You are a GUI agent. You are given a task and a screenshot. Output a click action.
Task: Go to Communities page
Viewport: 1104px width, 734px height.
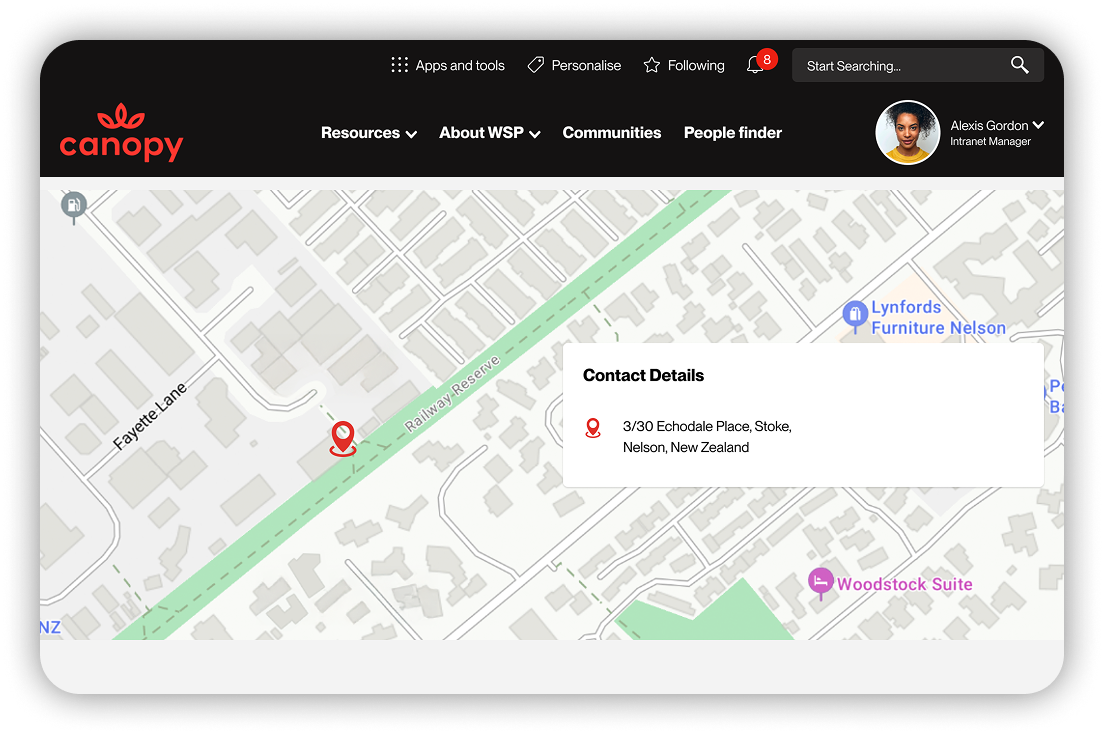(611, 133)
